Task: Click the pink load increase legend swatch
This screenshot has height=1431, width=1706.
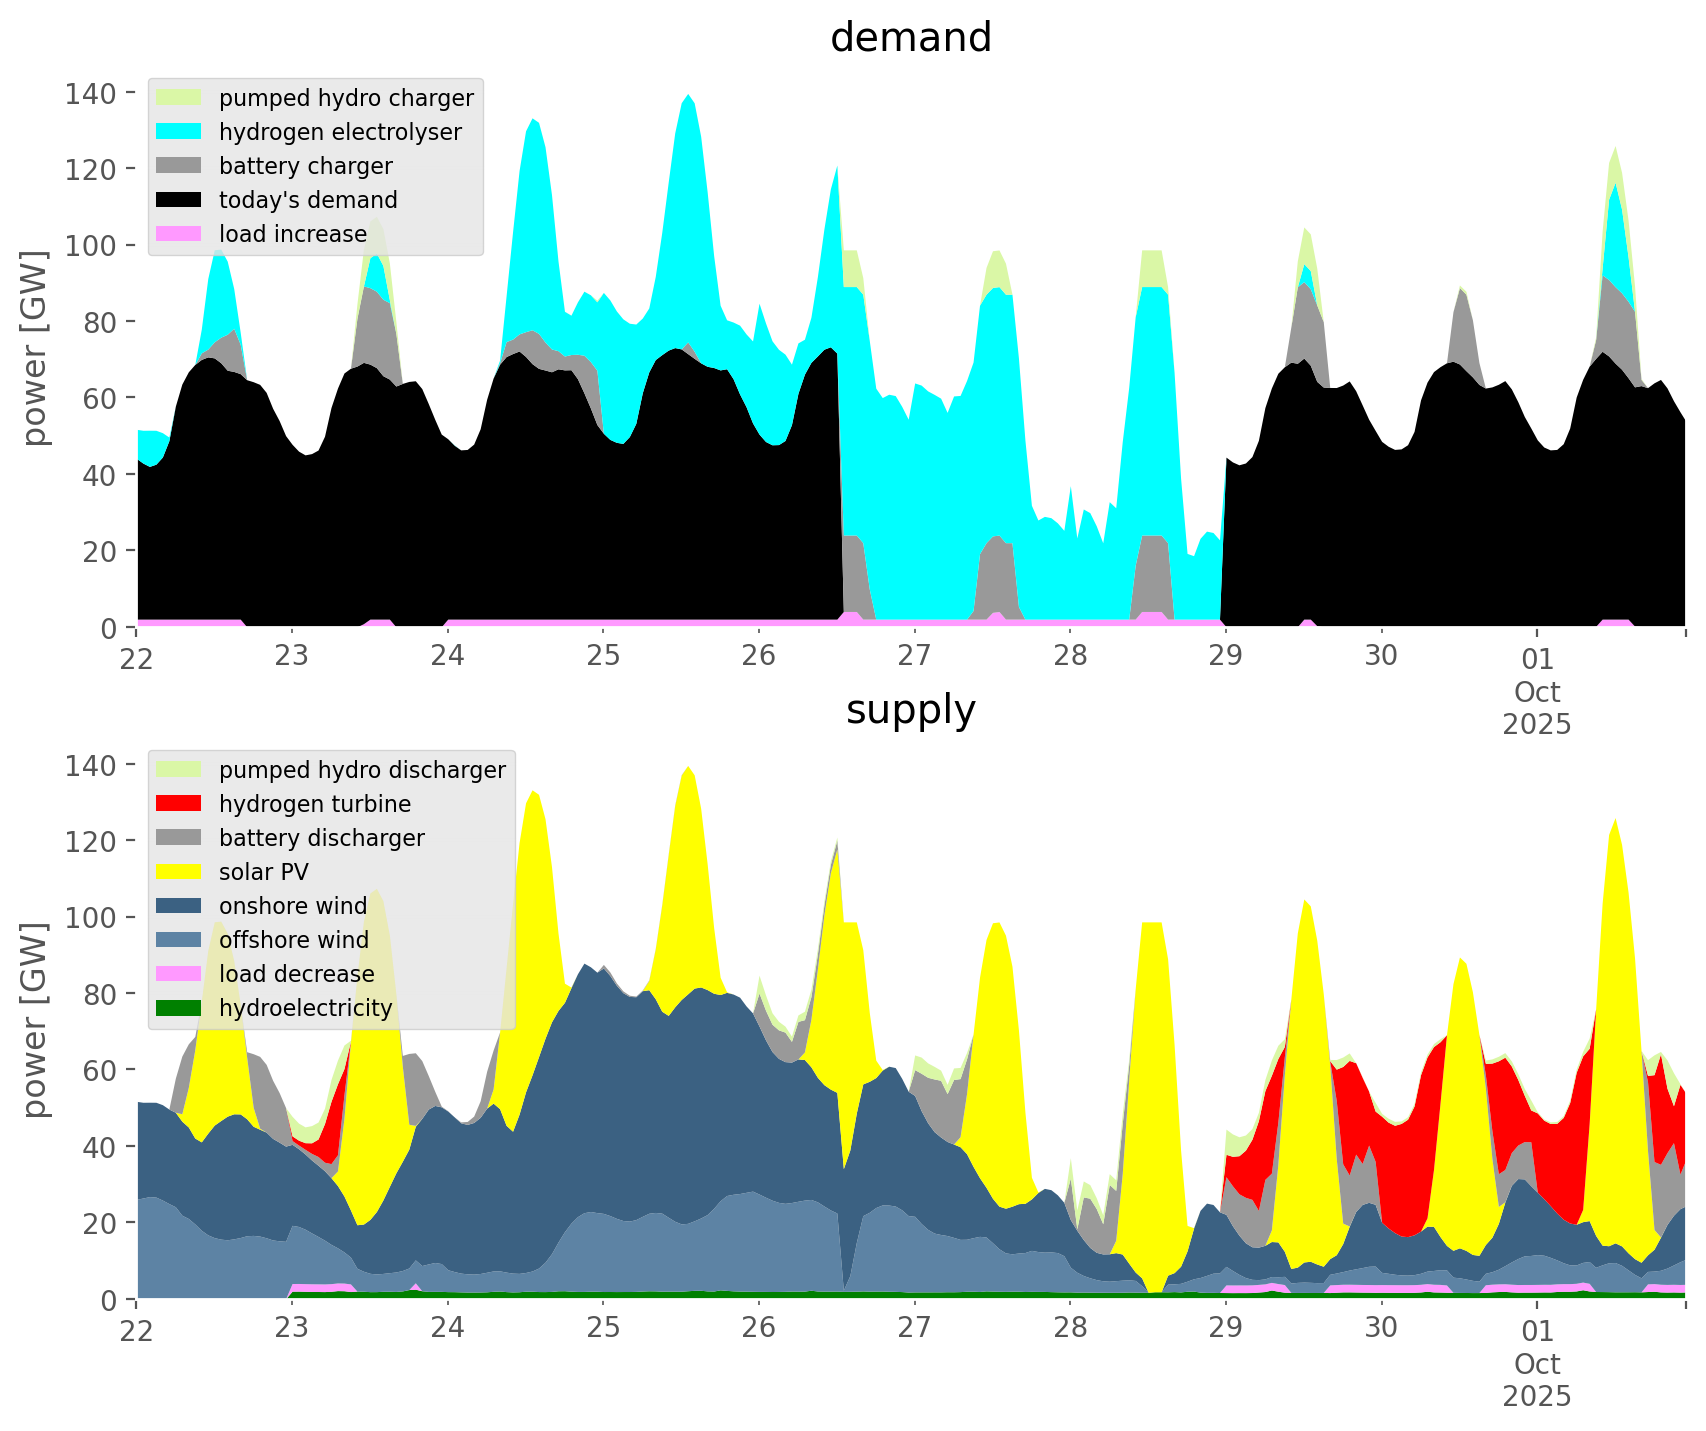Action: 179,234
